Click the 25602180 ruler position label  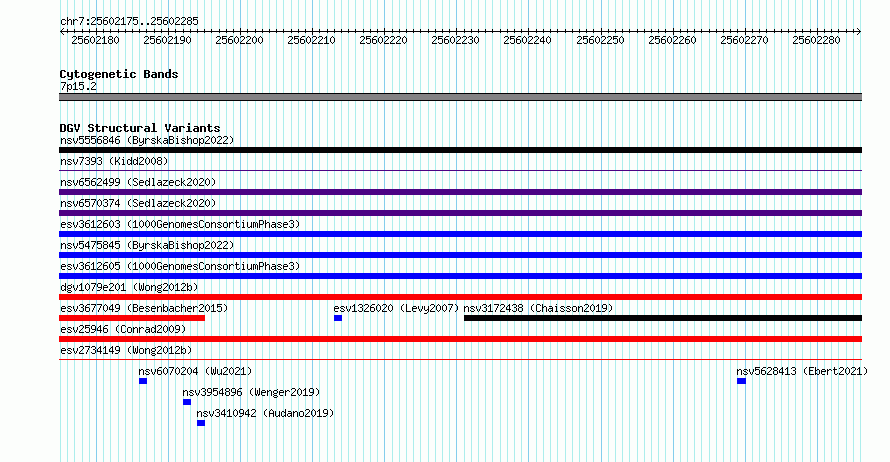click(x=95, y=40)
